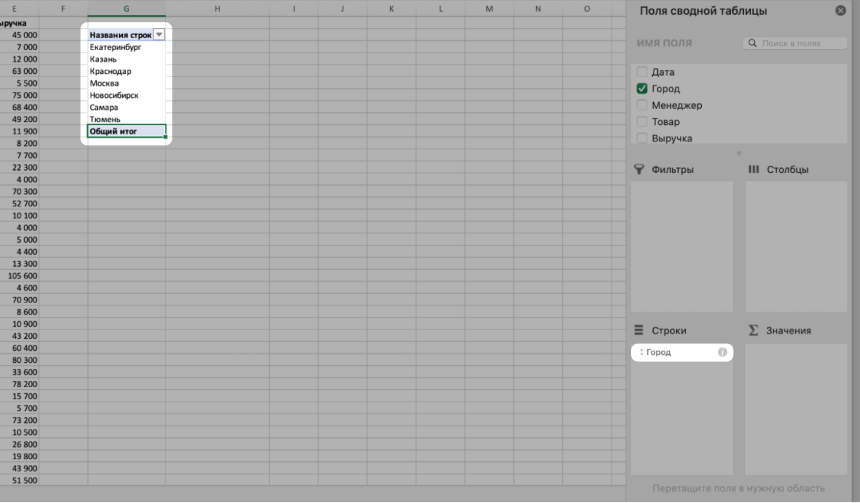Select the cell with value 22 300

coord(19,167)
